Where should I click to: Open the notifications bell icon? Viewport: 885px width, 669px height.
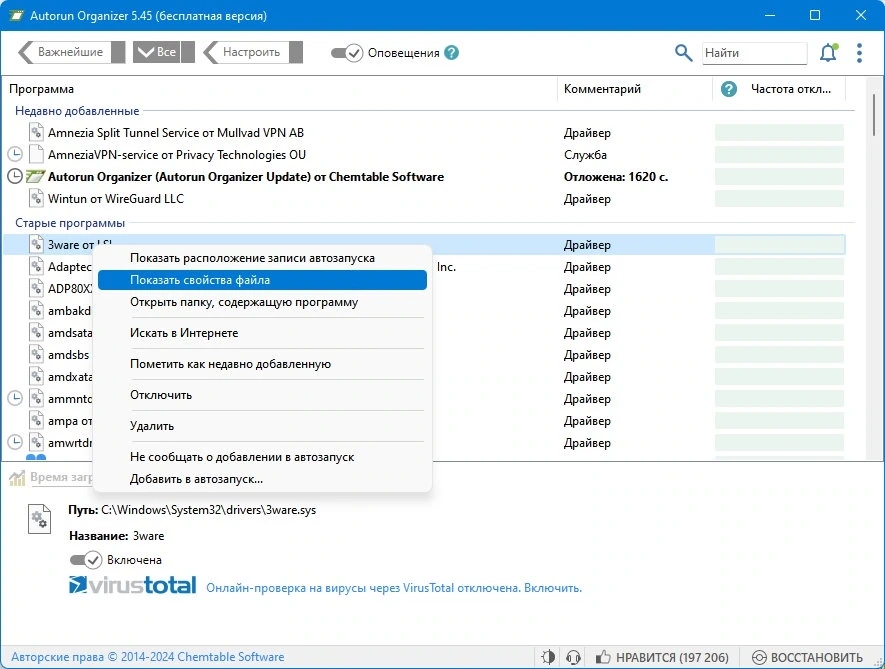[828, 53]
